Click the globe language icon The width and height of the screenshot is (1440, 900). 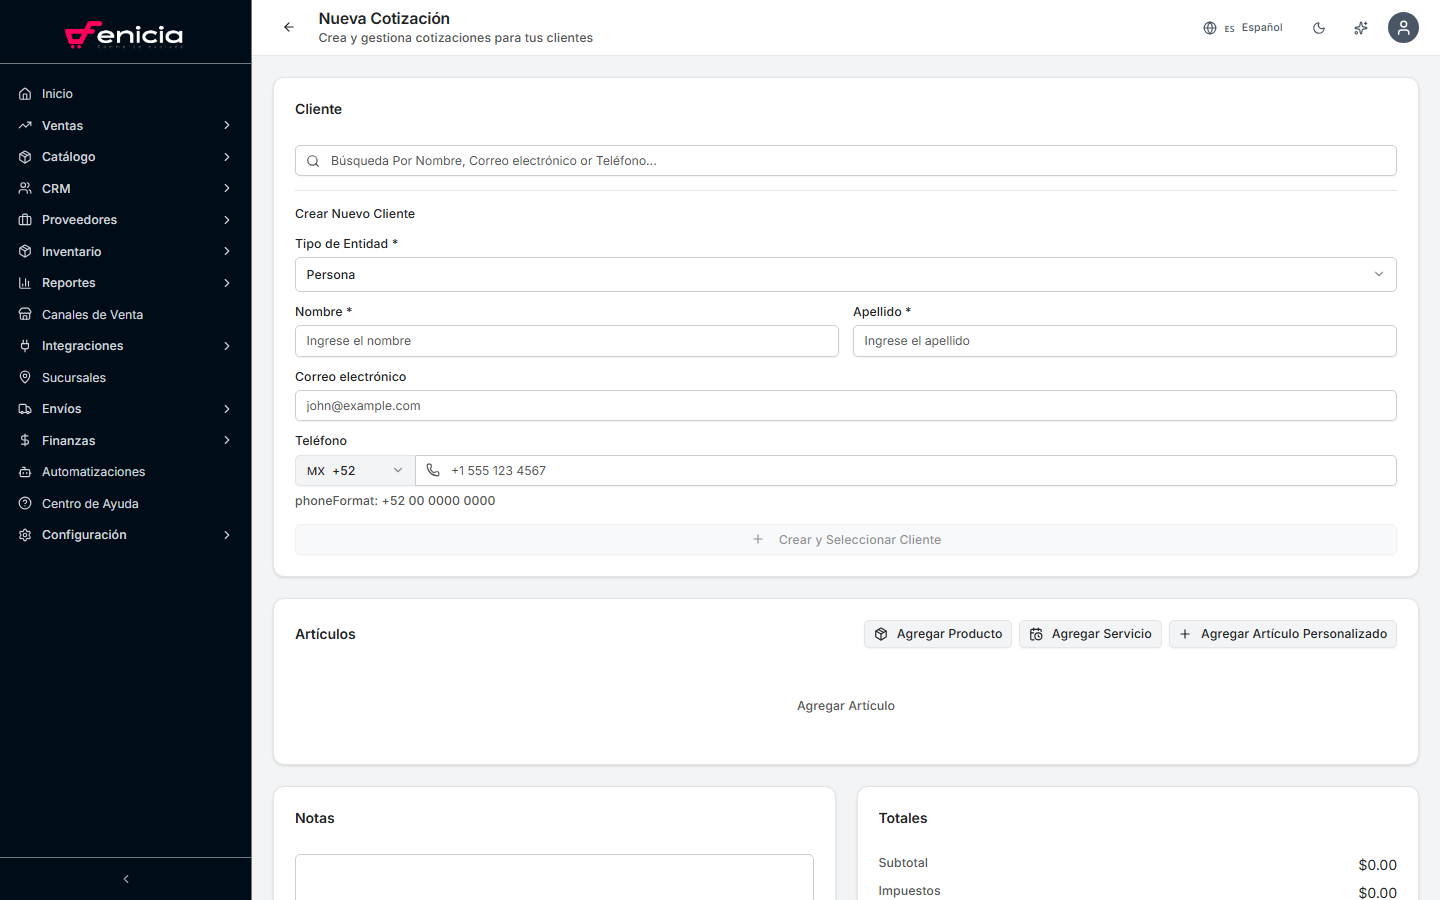coord(1210,28)
